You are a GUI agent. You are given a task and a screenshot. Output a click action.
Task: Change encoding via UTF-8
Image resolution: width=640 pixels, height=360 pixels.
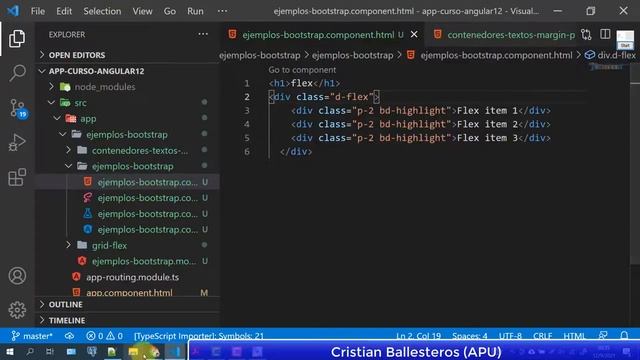(510, 336)
